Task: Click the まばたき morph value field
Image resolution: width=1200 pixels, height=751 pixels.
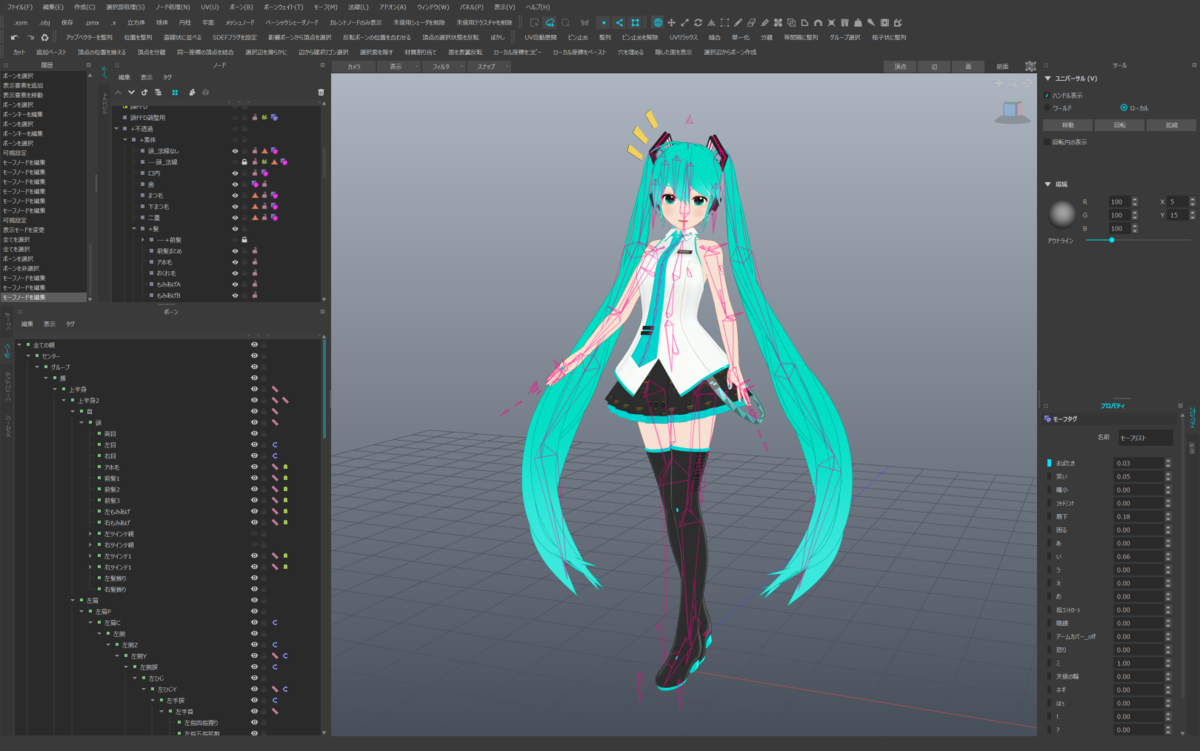Action: (x=1139, y=463)
